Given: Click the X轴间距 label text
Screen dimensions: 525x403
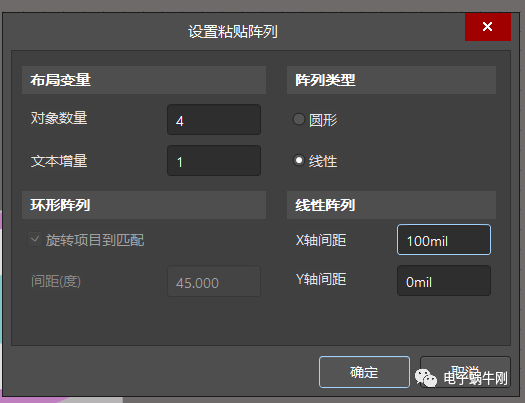Looking at the screenshot, I should click(x=321, y=240).
